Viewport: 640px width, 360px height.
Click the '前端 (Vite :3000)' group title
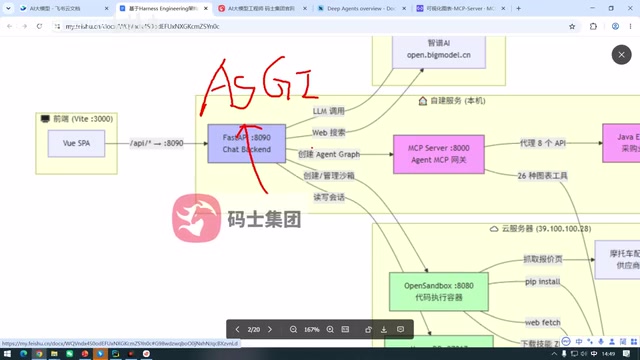point(77,119)
